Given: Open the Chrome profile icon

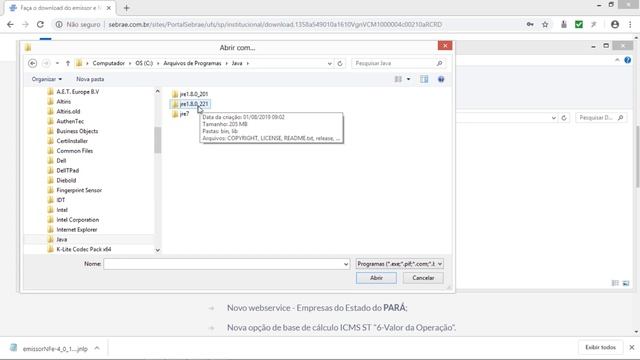Looking at the screenshot, I should pos(615,24).
